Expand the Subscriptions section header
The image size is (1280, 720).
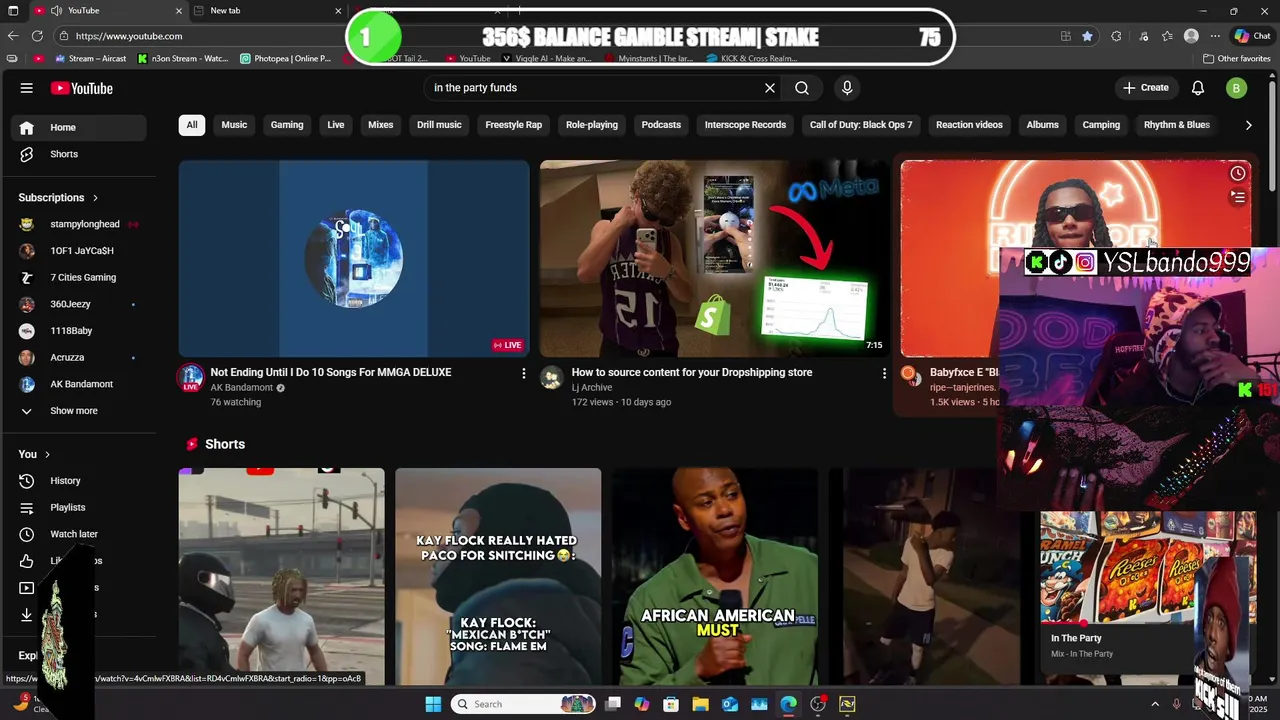tap(59, 198)
